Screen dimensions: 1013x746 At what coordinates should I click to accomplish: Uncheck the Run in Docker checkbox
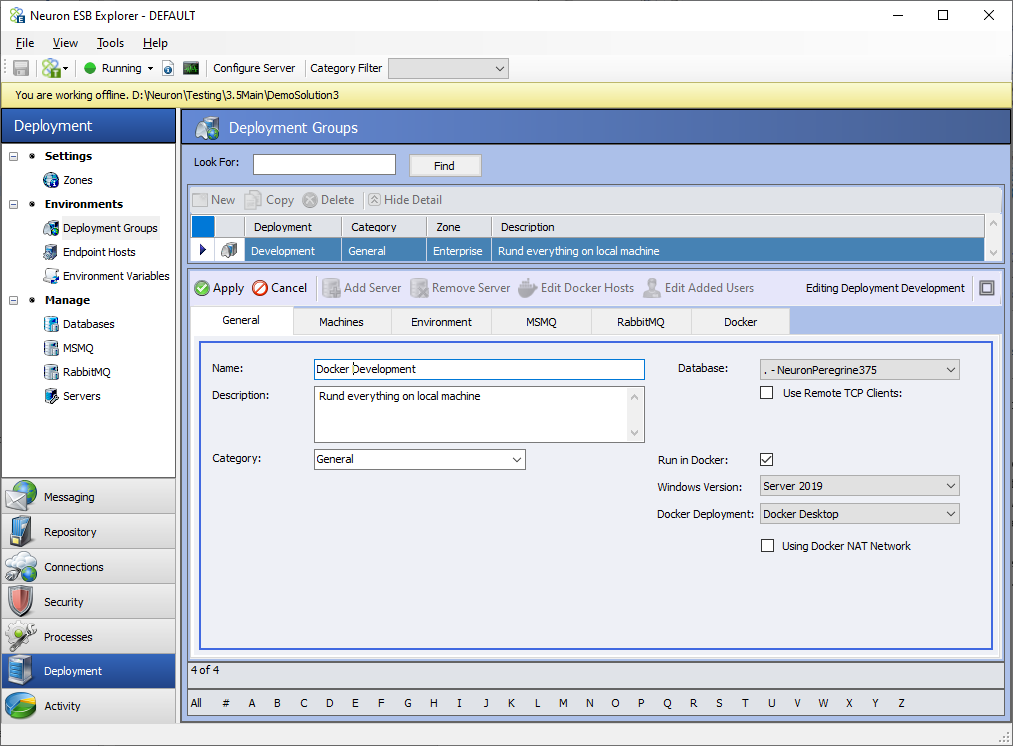pos(767,460)
